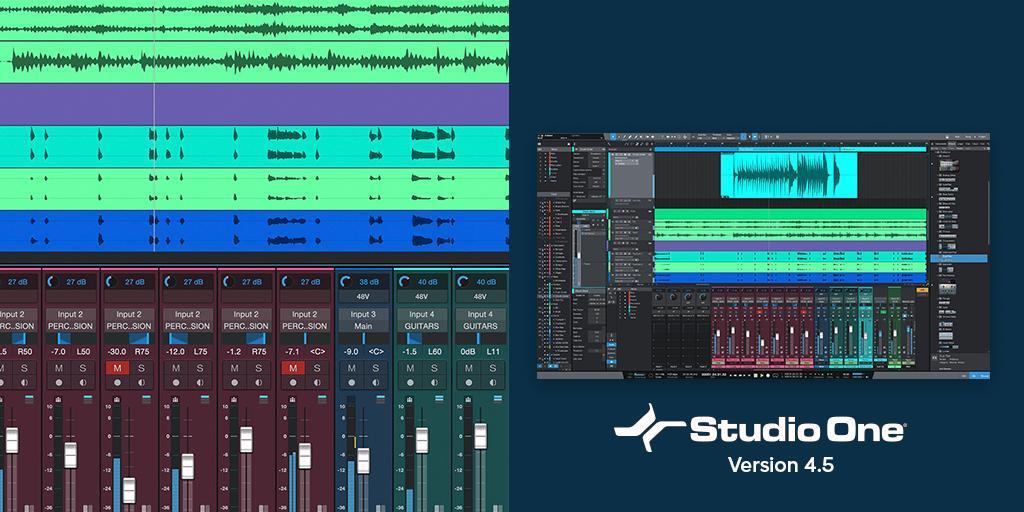Click gain knob on the L60 GUITARS channel
This screenshot has height=512, width=1024.
click(x=406, y=281)
